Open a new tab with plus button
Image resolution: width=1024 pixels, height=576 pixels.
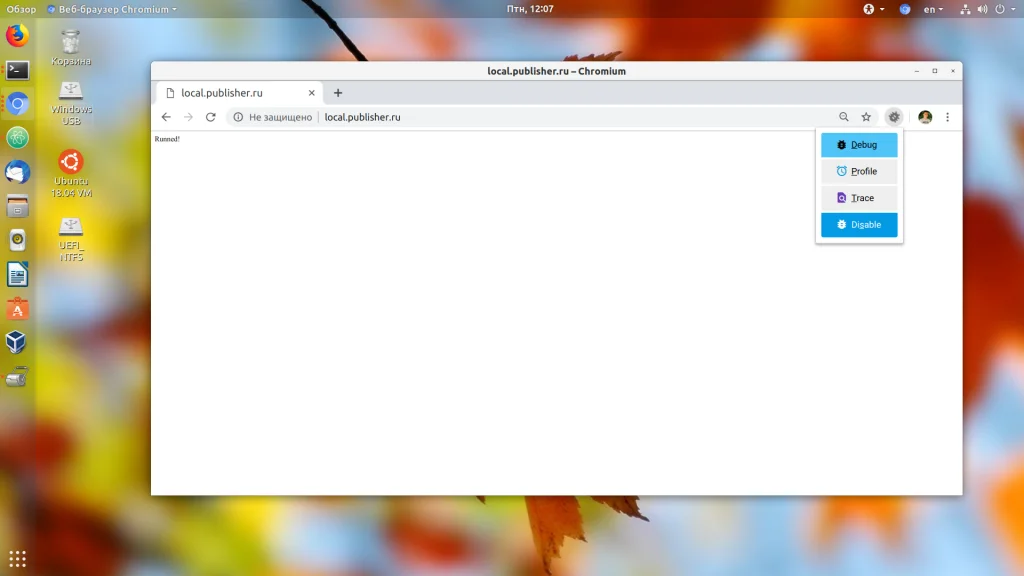(338, 93)
